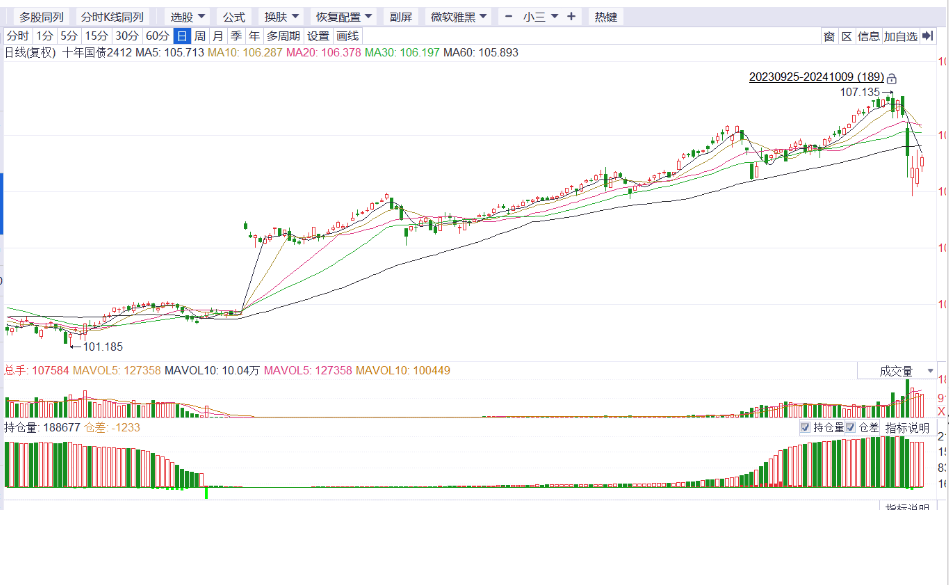Click the 加自选 button
949x585 pixels.
pos(900,36)
